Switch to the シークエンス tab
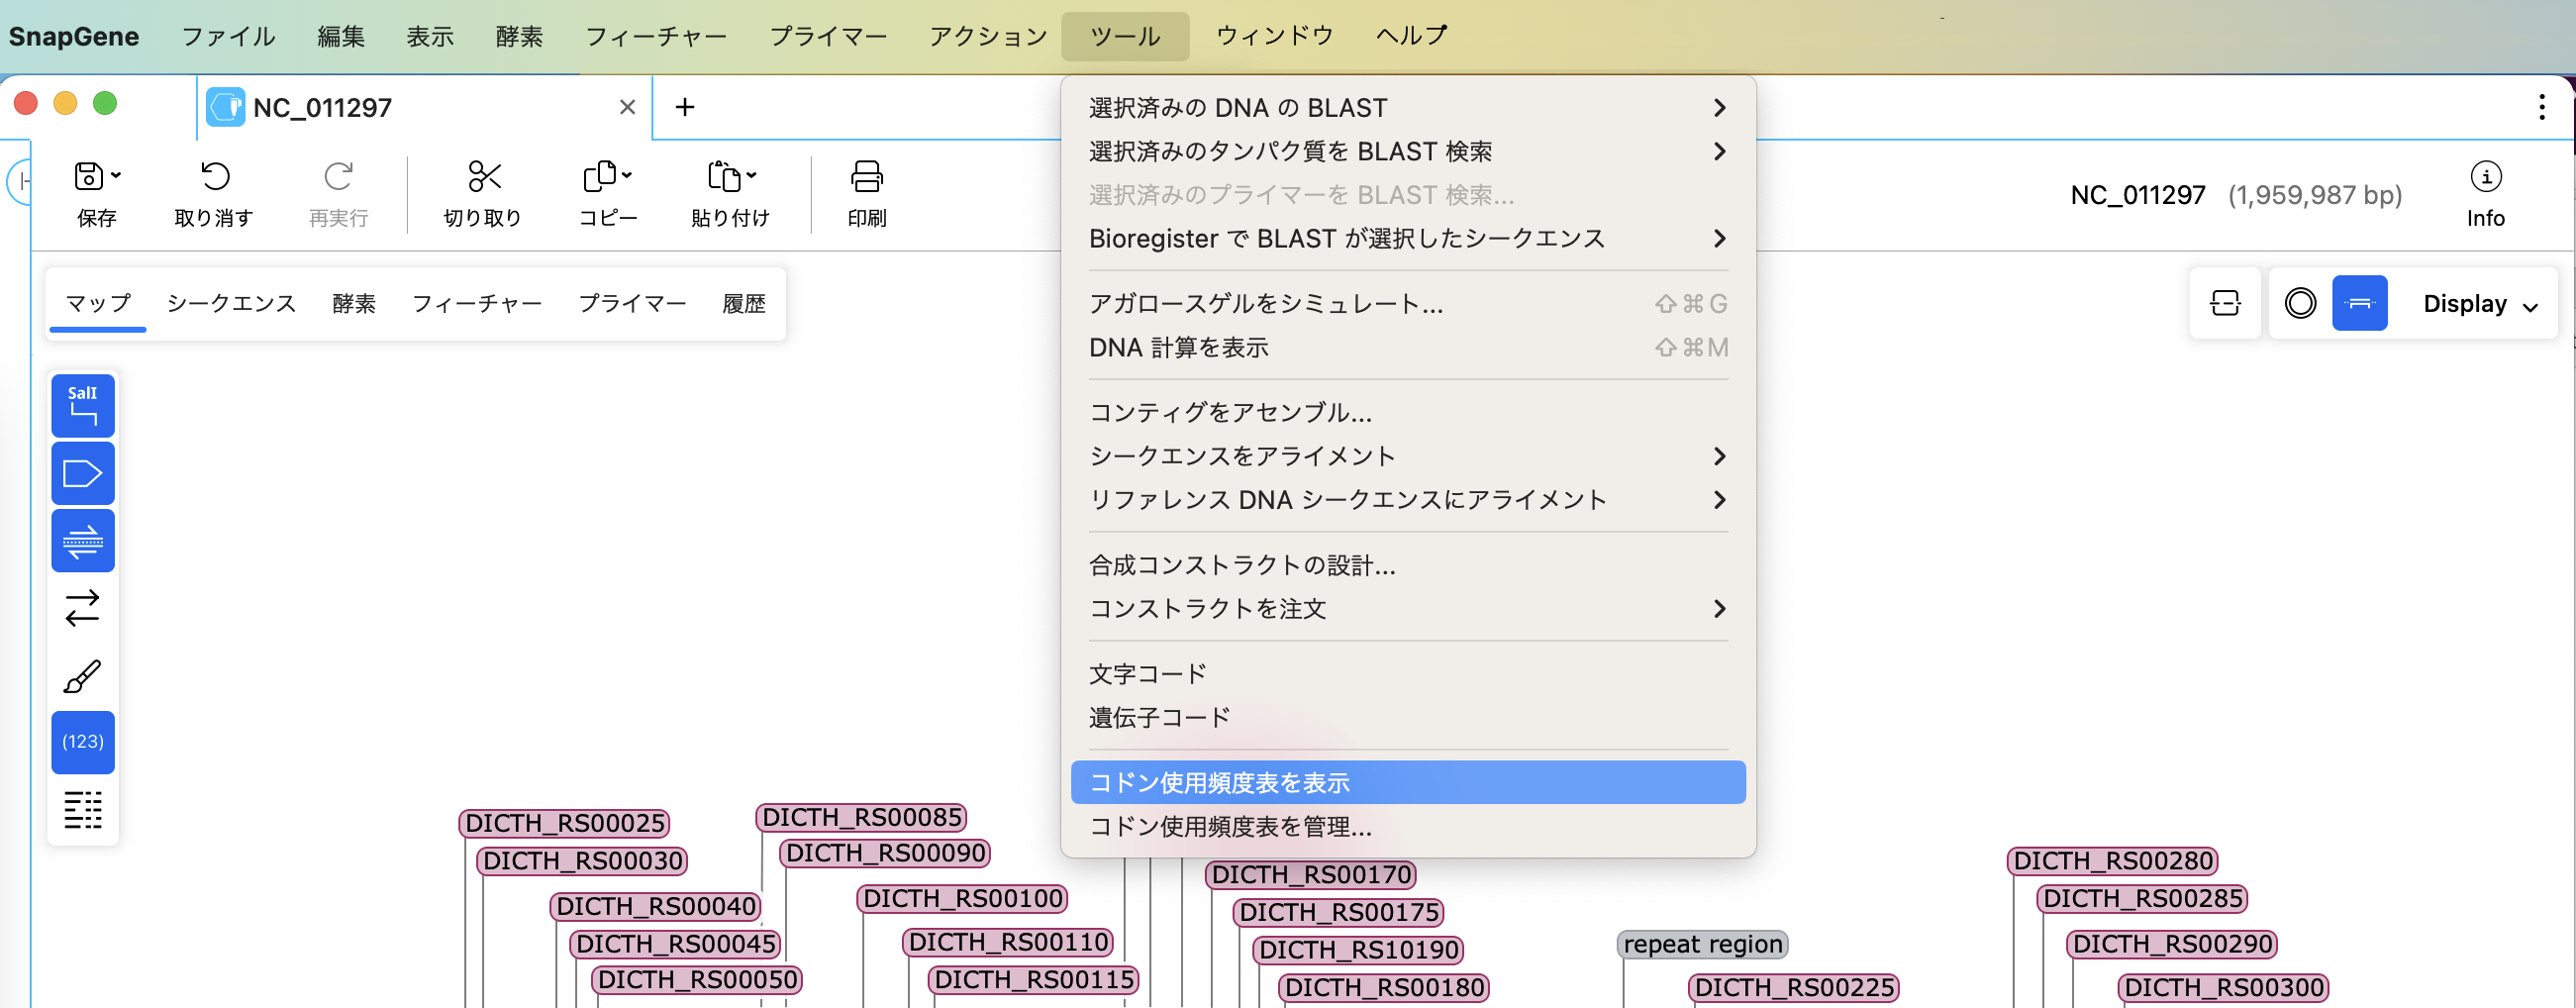This screenshot has width=2576, height=1008. coord(231,303)
